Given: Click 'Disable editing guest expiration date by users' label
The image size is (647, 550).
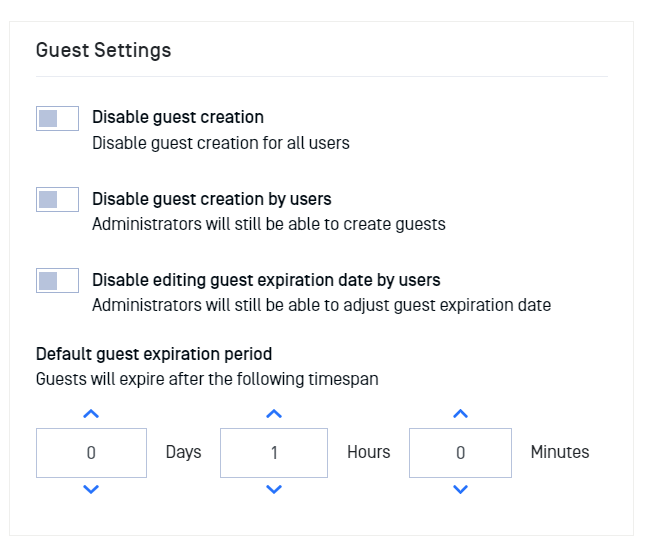Looking at the screenshot, I should 266,280.
